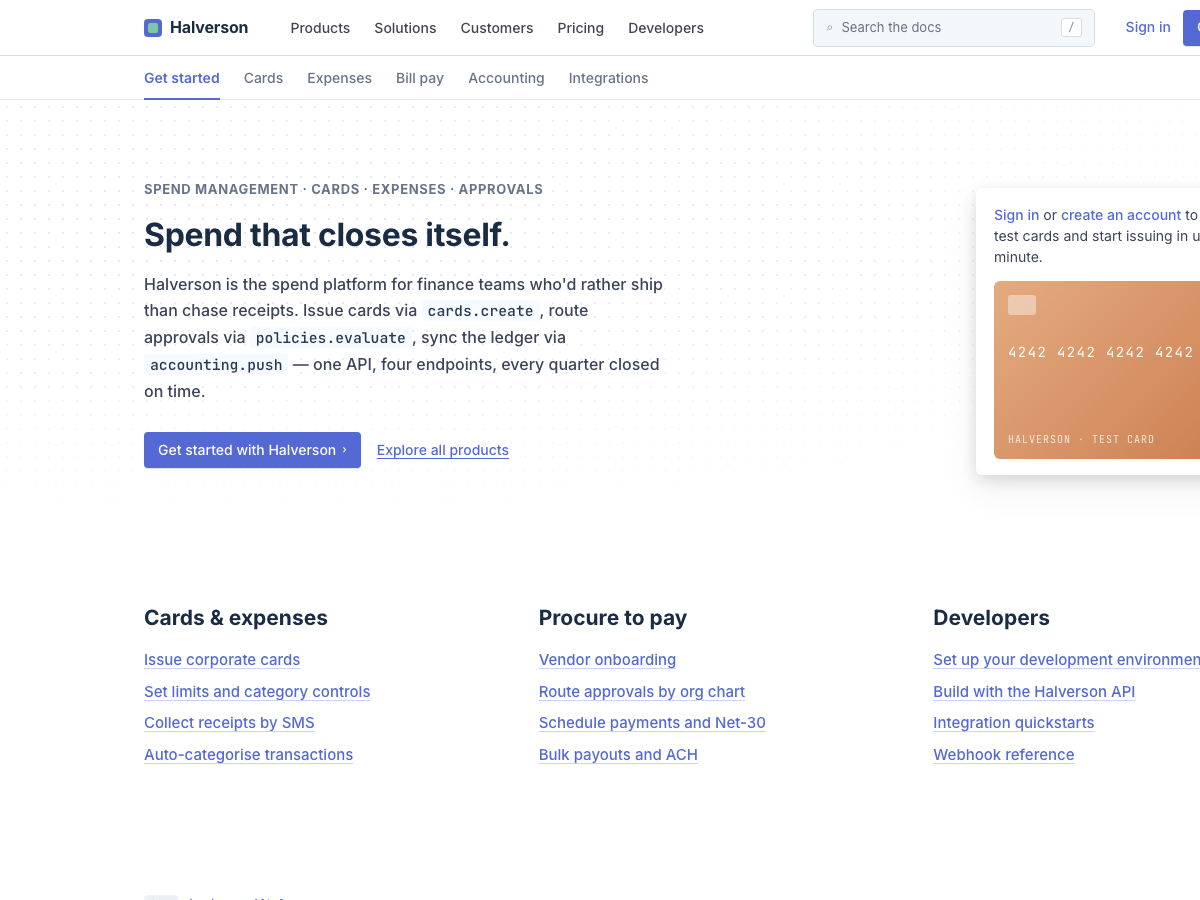1200x900 pixels.
Task: Switch to the Expenses tab
Action: pos(339,78)
